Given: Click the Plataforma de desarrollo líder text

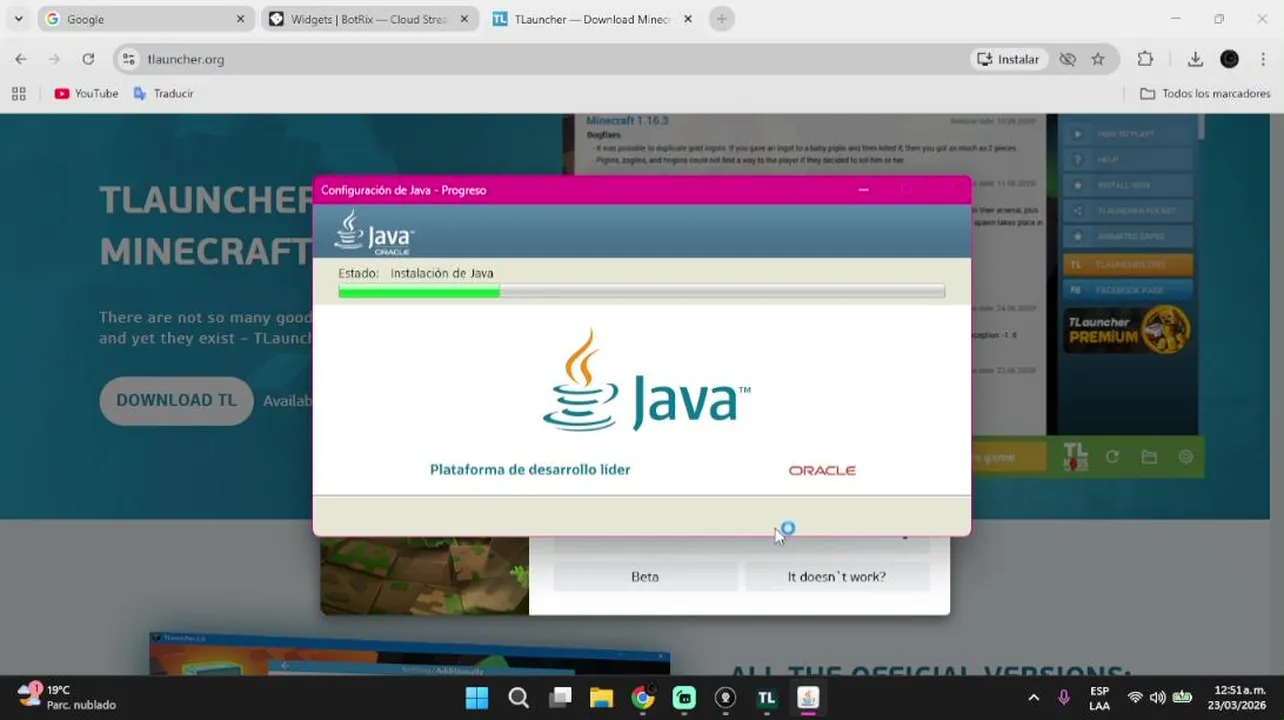Looking at the screenshot, I should 530,469.
